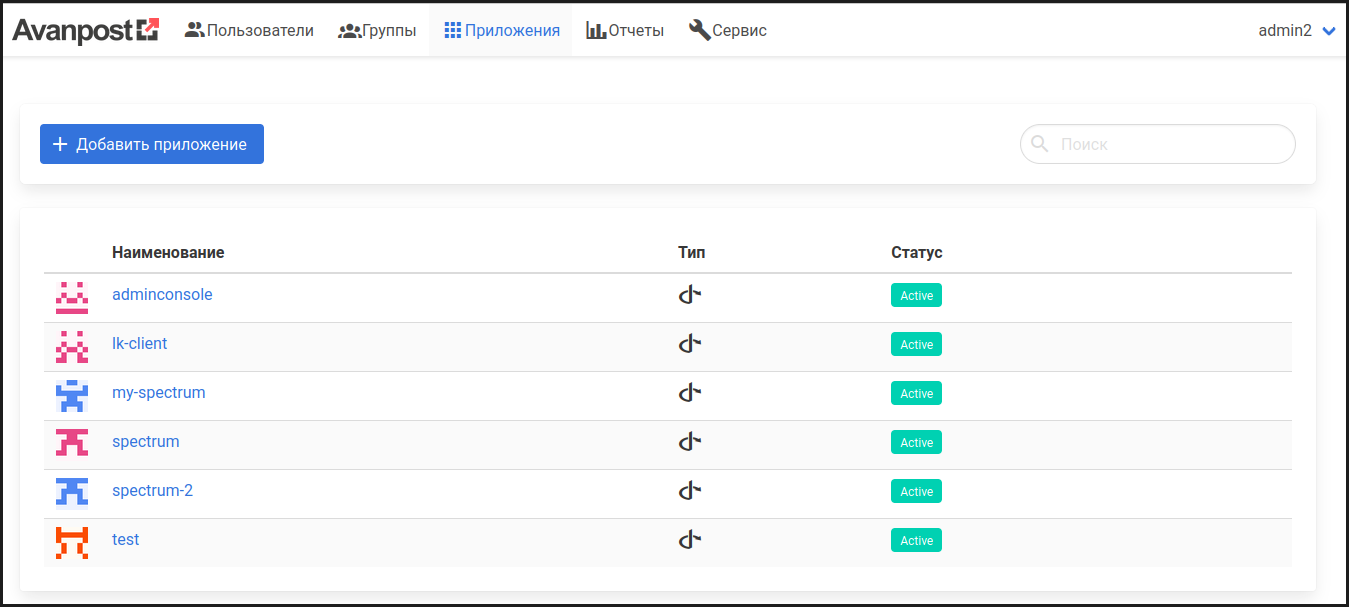The width and height of the screenshot is (1349, 607).
Task: Open the Пользователи menu
Action: [x=249, y=31]
